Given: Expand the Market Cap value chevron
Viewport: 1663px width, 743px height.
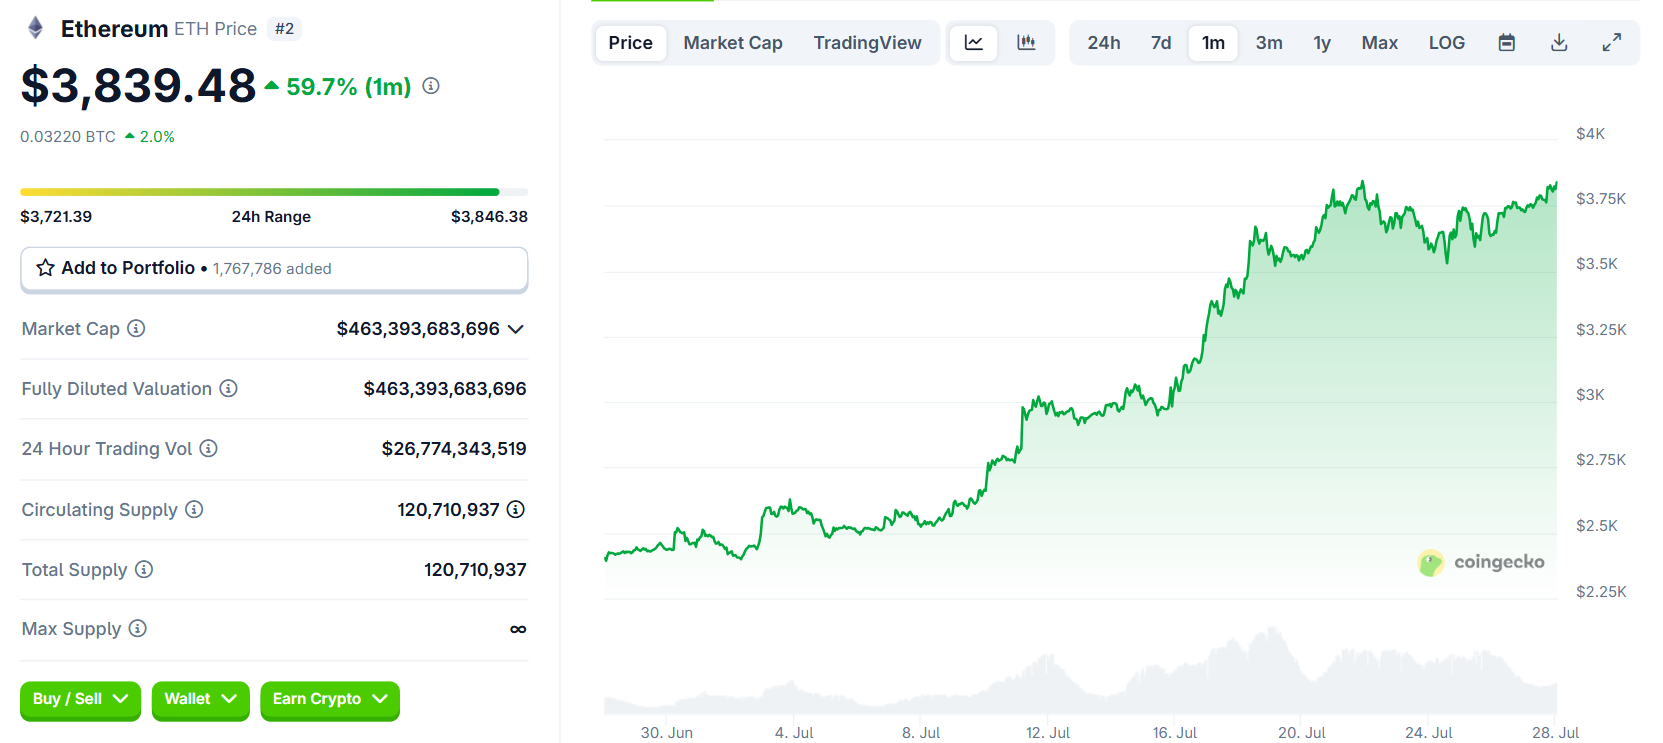Looking at the screenshot, I should (x=516, y=329).
